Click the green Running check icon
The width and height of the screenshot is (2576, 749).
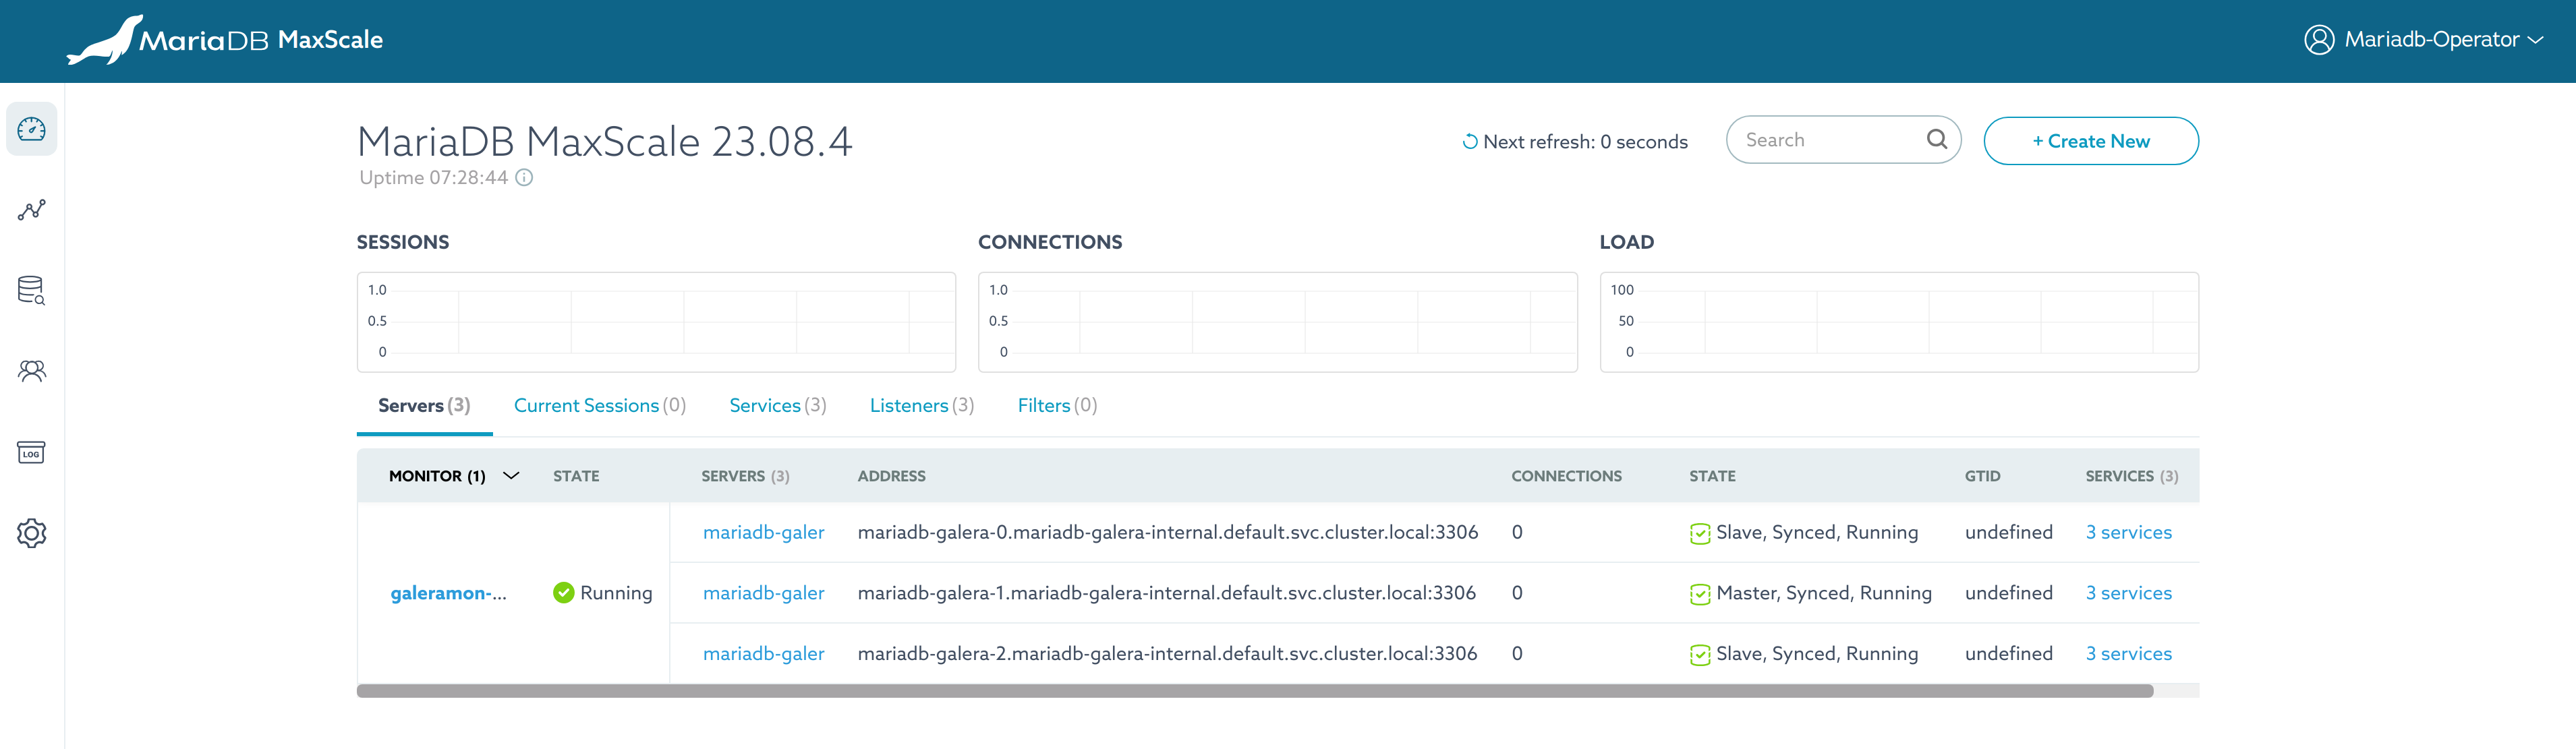pos(564,593)
